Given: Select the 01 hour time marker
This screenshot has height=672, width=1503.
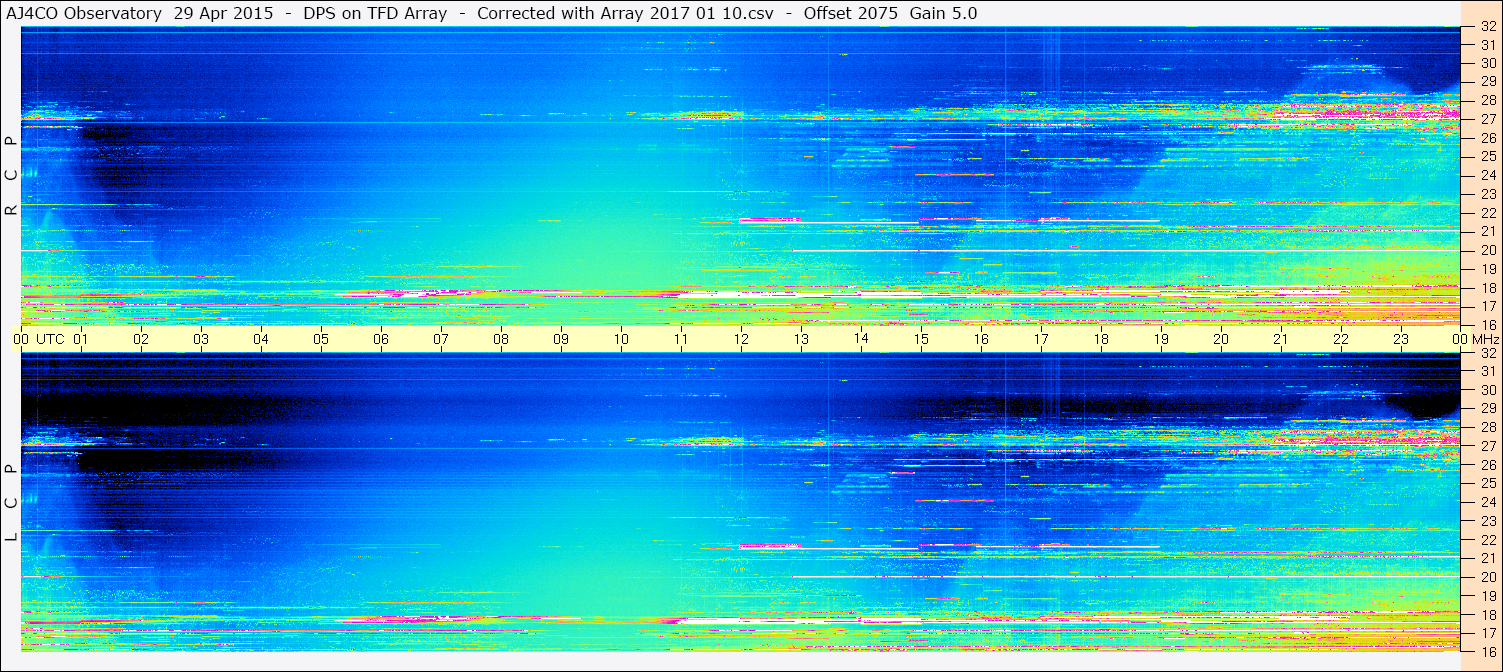Looking at the screenshot, I should click(81, 339).
